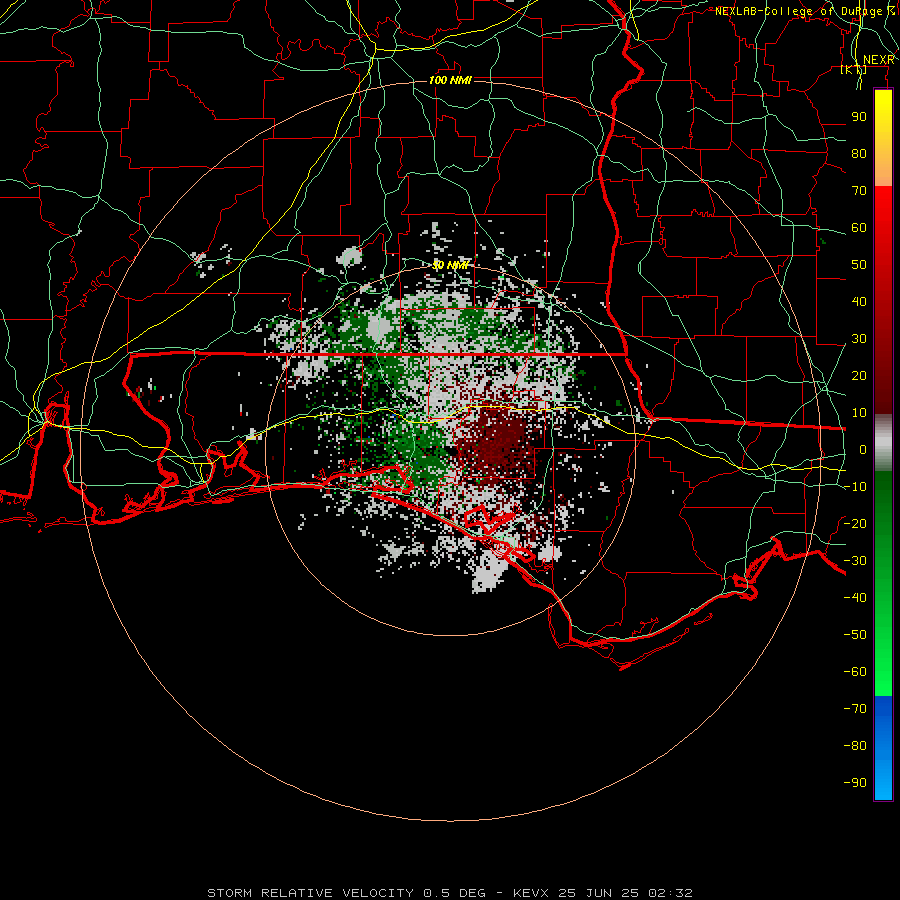
Task: Click the -60 value on velocity scale
Action: click(855, 672)
